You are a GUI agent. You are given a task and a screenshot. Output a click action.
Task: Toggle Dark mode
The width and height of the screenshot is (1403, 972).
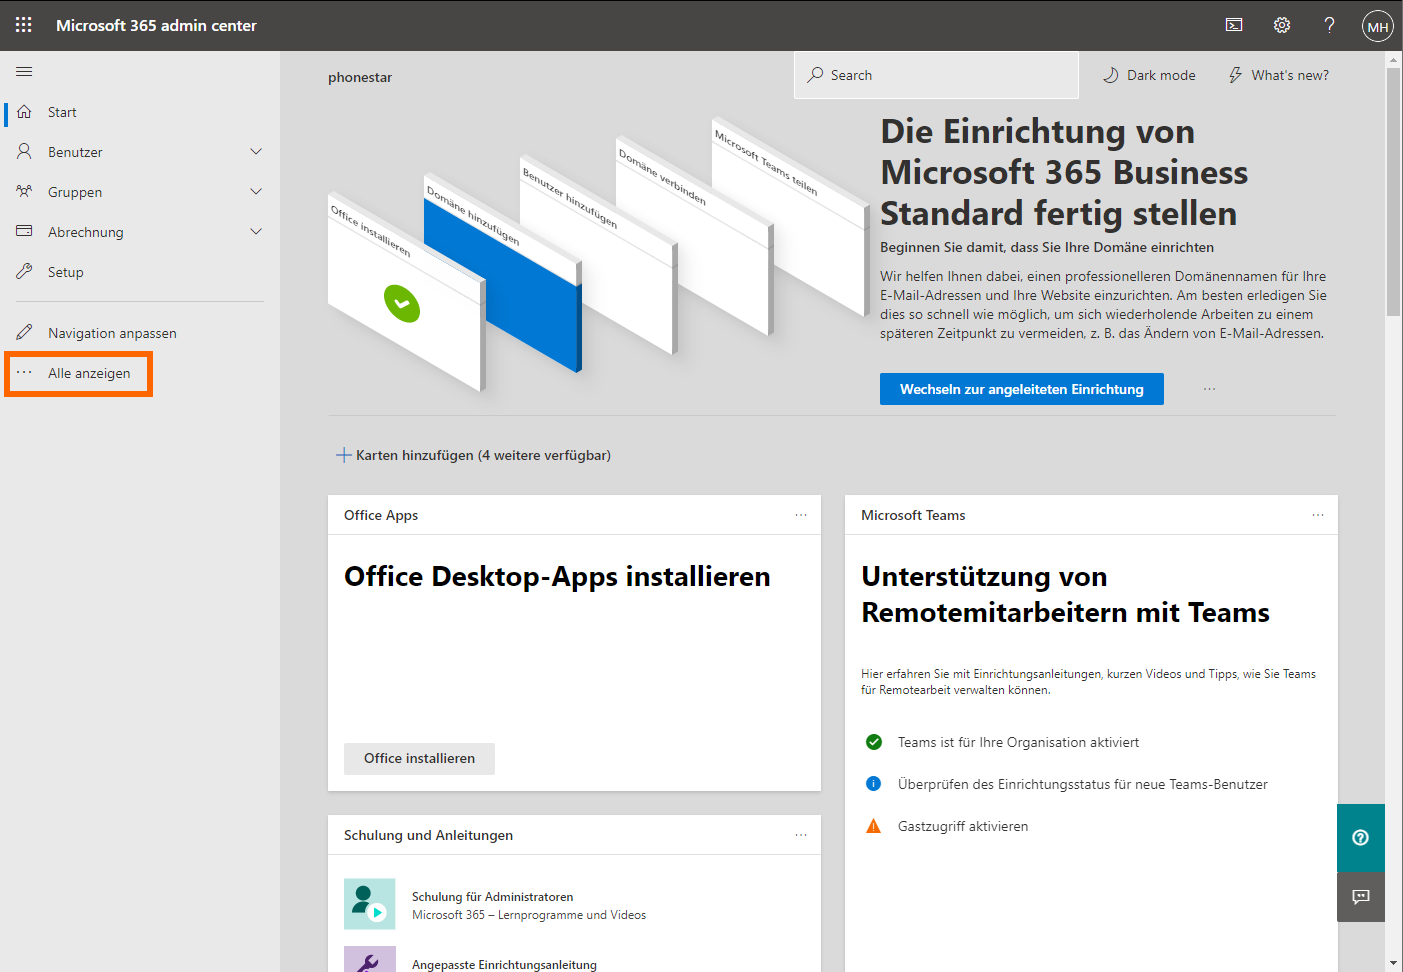[x=1150, y=75]
